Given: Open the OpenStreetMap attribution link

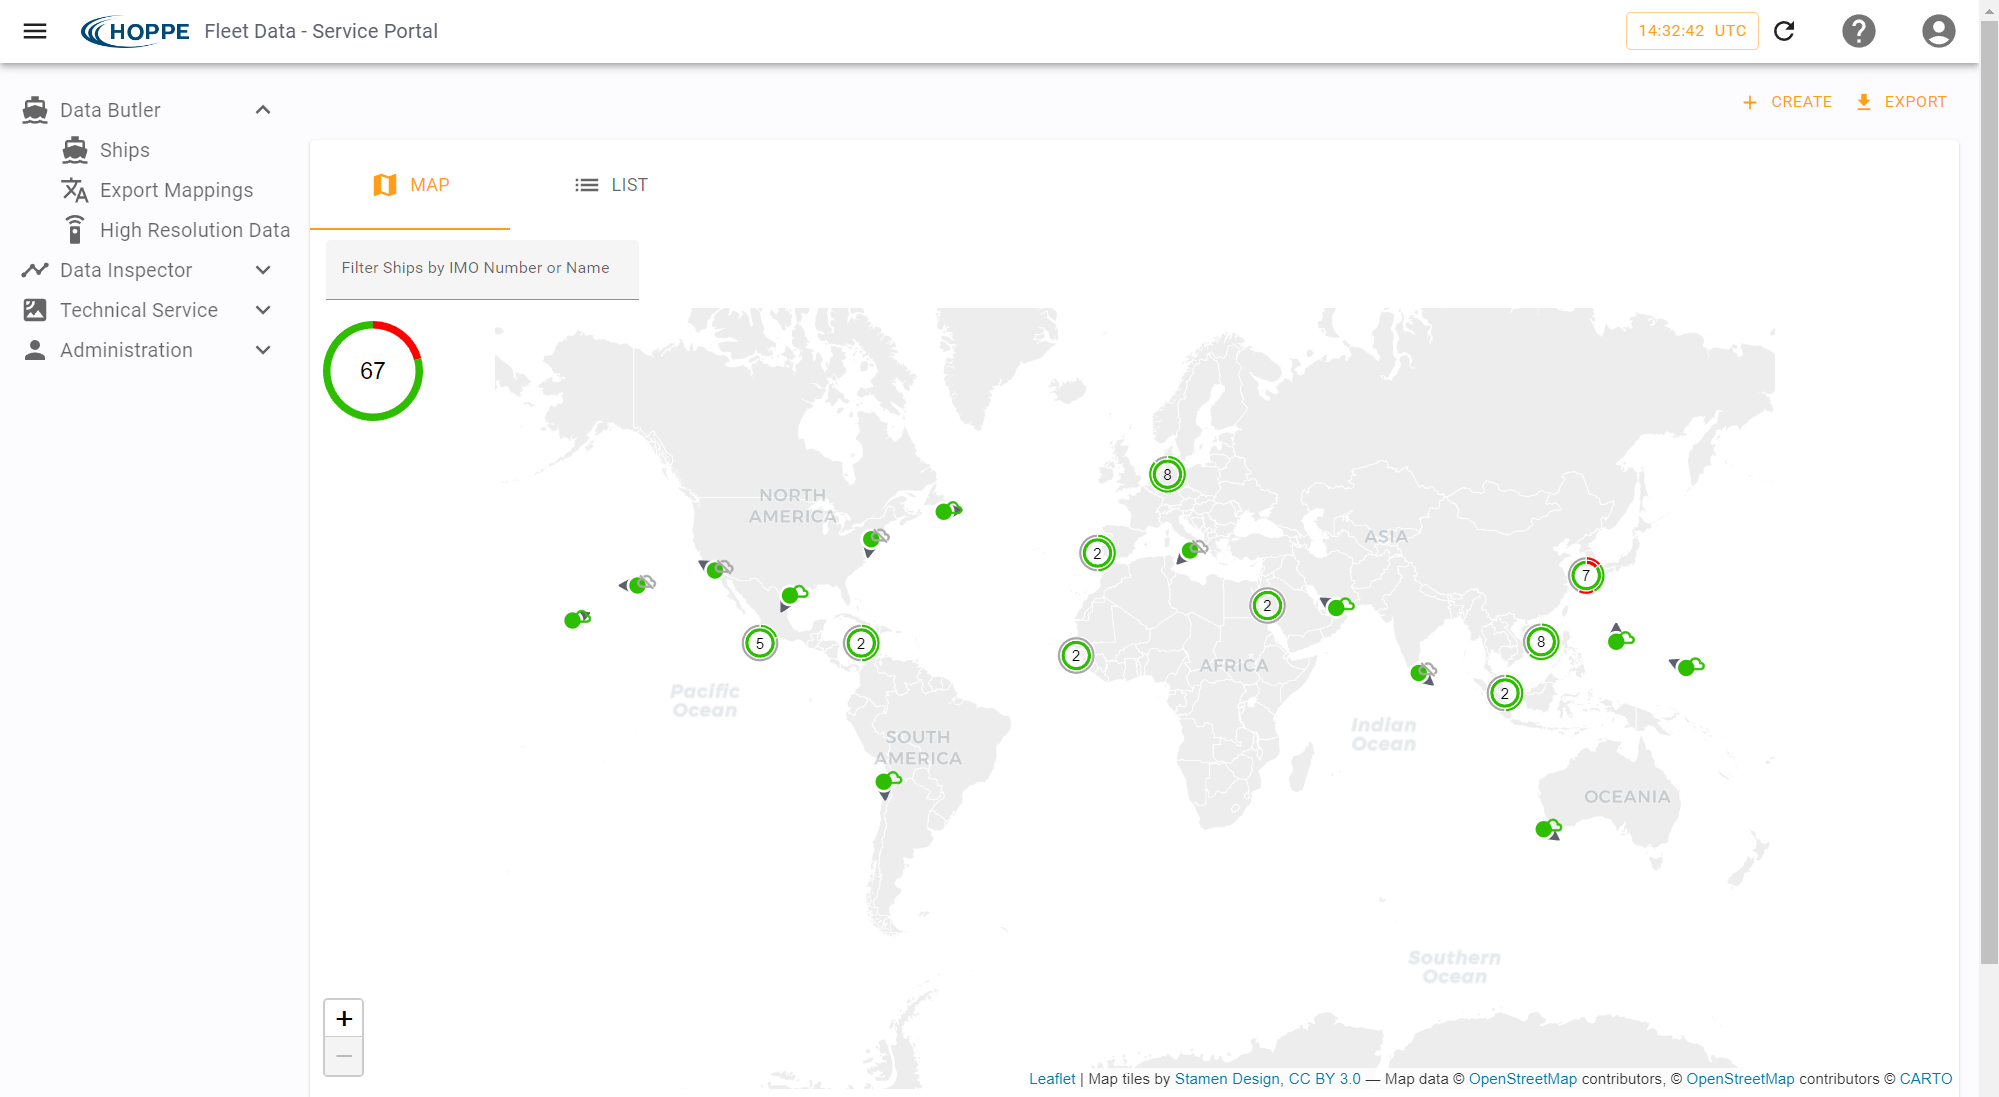Looking at the screenshot, I should point(1522,1079).
